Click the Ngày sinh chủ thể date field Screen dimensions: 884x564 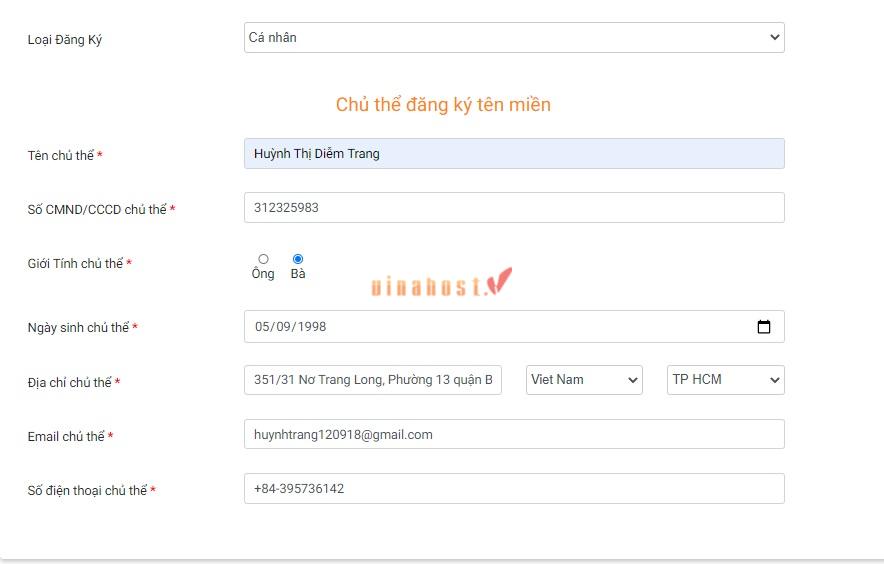tap(514, 327)
